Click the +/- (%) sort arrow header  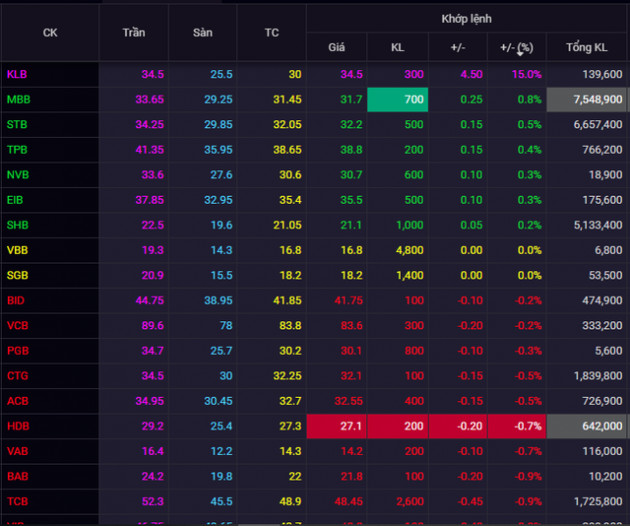click(x=517, y=47)
